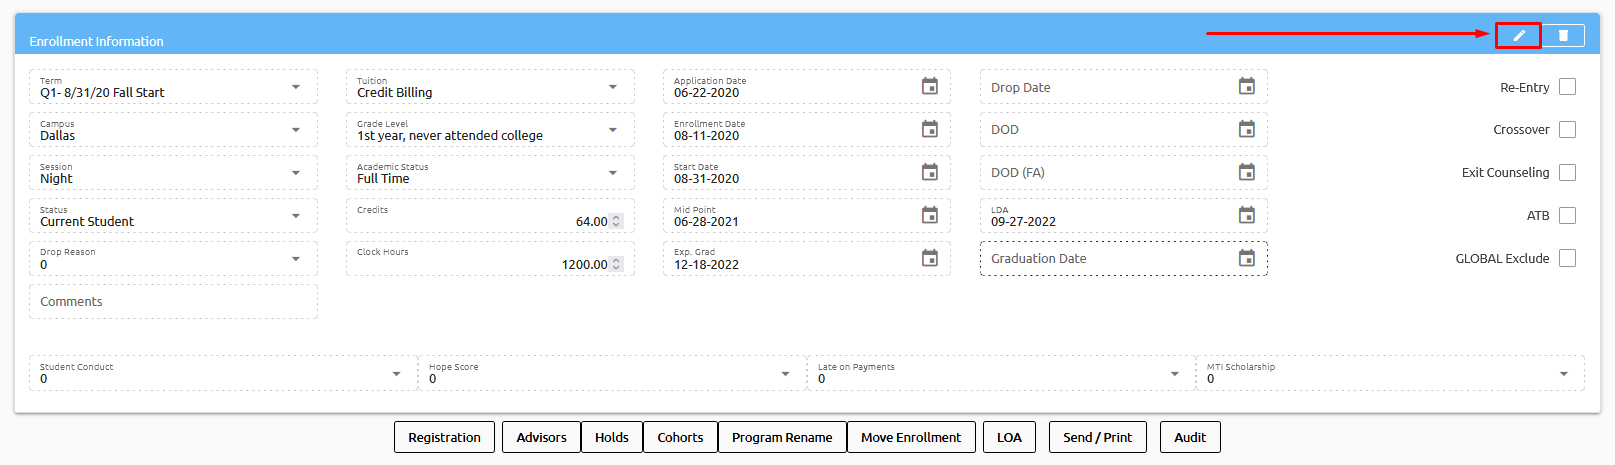Screen dimensions: 1615x465
Task: Click the Move Enrollment button
Action: point(910,438)
